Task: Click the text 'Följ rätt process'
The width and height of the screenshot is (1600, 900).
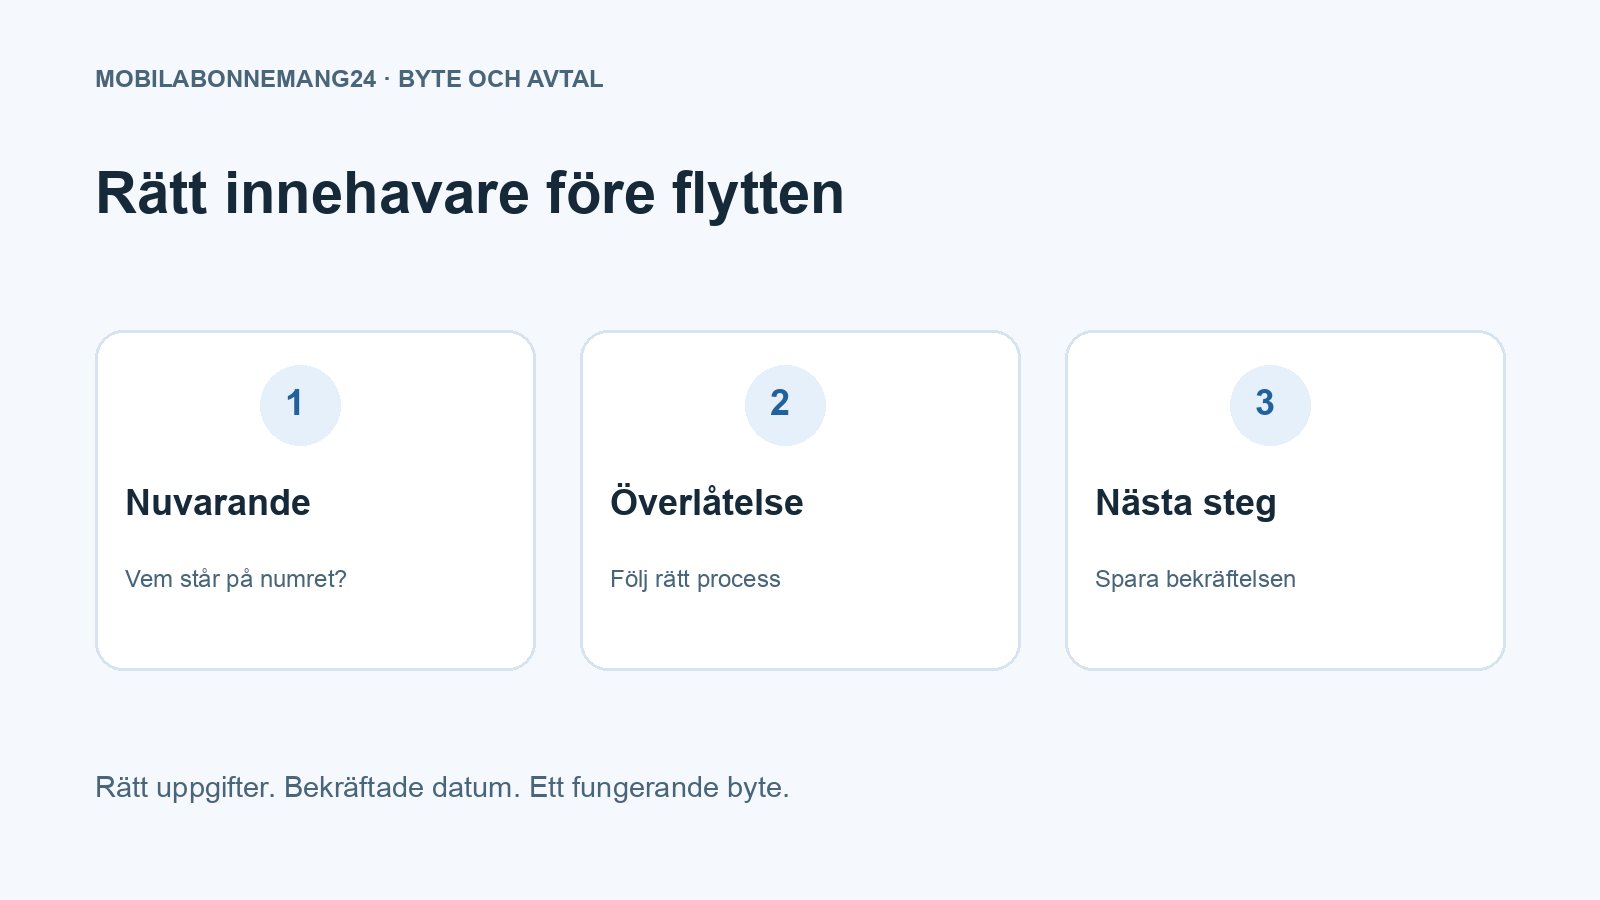Action: pos(696,579)
